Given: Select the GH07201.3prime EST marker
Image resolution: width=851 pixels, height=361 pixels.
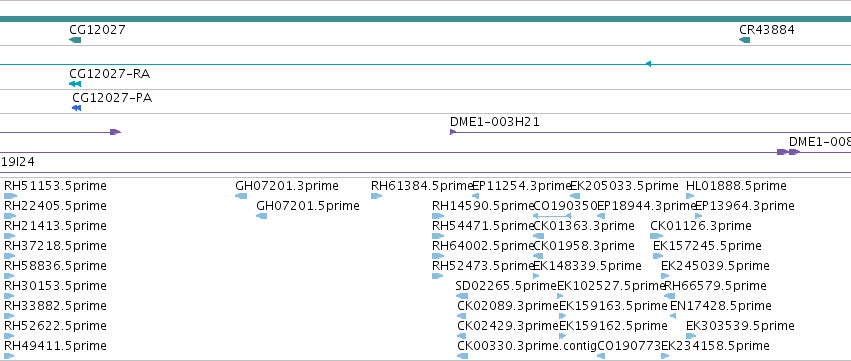Looking at the screenshot, I should tap(241, 196).
